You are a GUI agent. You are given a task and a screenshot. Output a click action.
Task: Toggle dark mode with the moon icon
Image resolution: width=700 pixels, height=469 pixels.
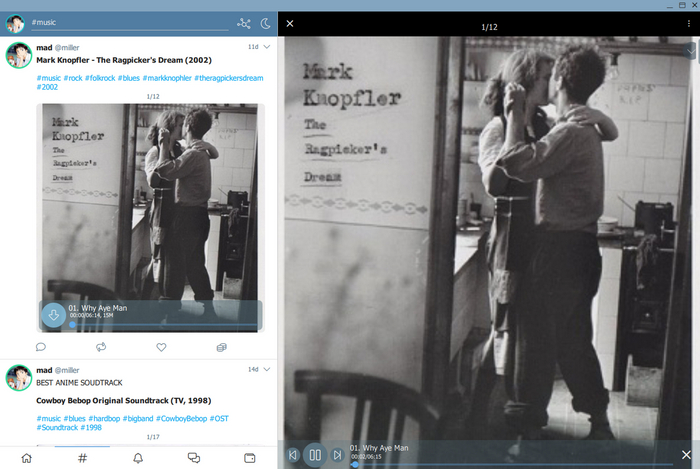(265, 23)
